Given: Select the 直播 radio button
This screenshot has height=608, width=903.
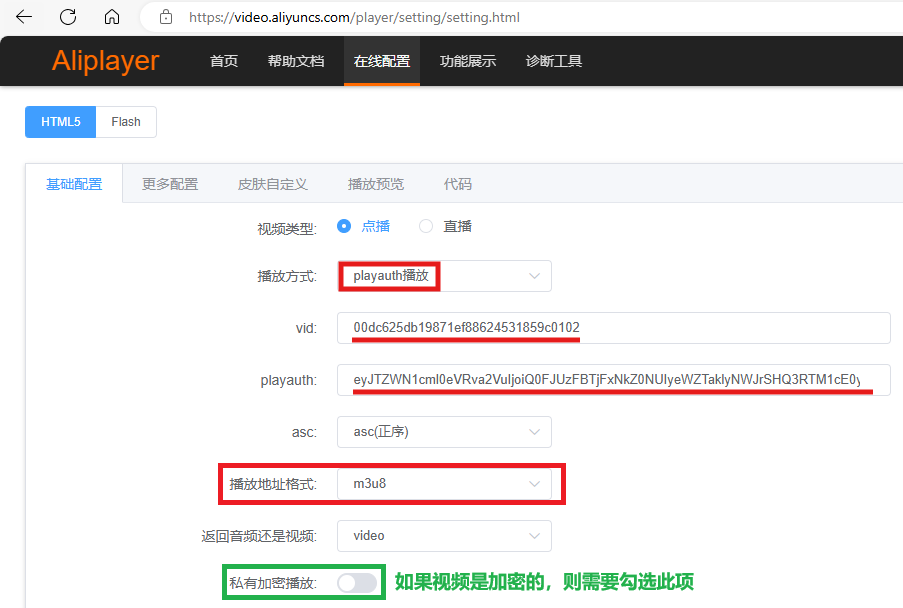Looking at the screenshot, I should click(426, 226).
